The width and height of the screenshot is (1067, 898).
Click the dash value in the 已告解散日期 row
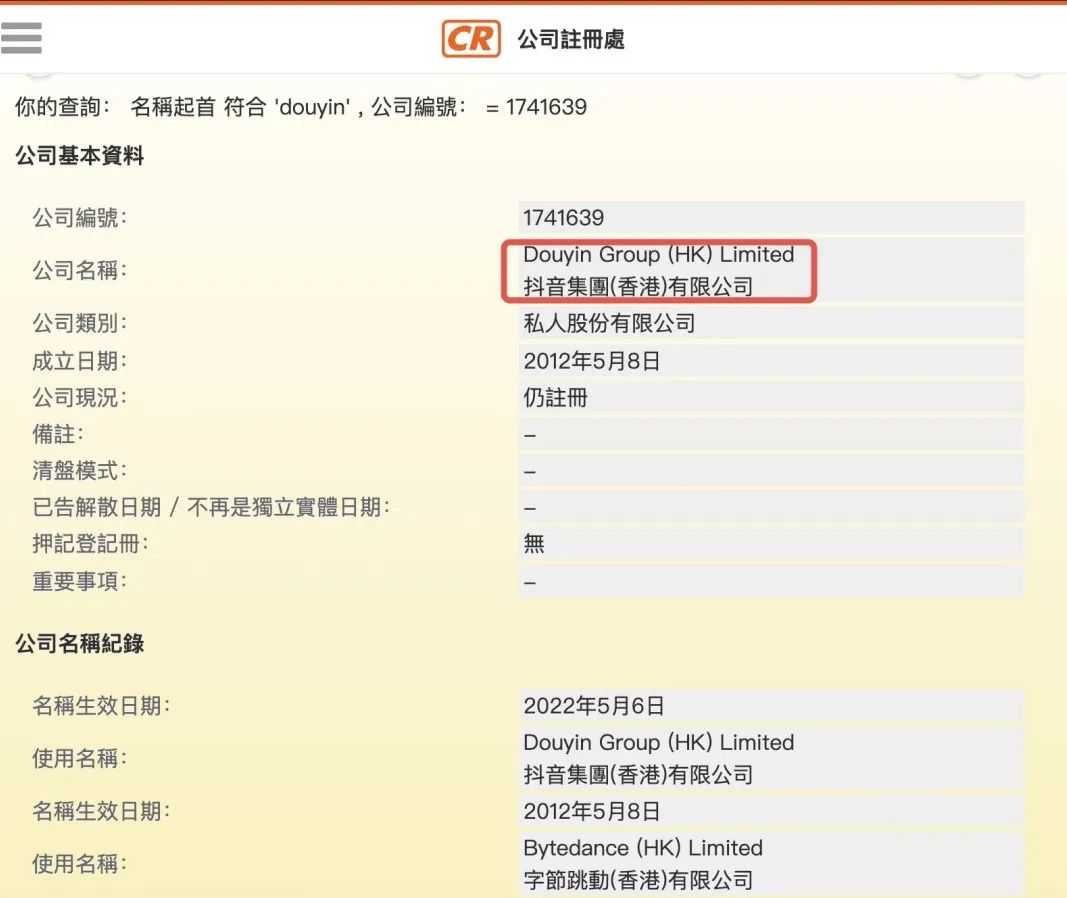(530, 509)
